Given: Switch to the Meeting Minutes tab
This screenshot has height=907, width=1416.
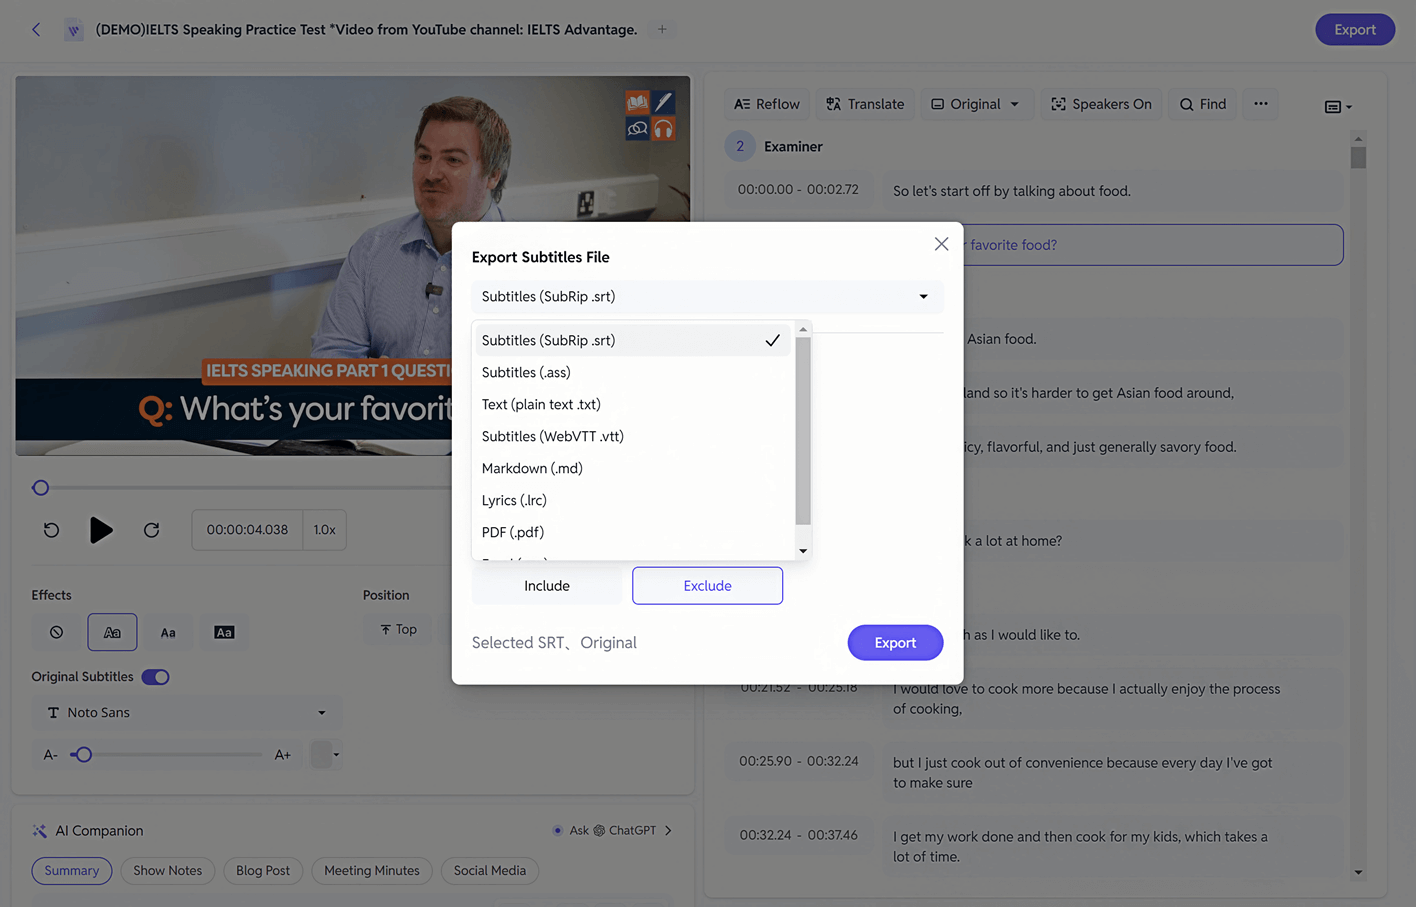Looking at the screenshot, I should click(x=372, y=871).
